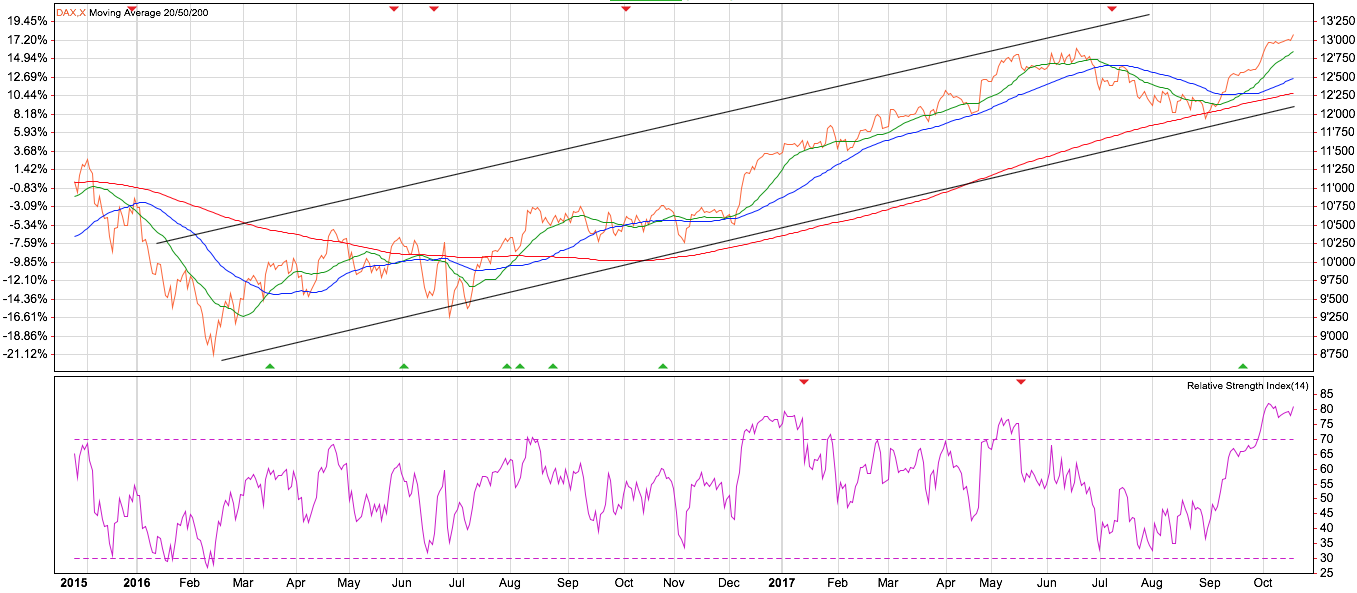Click the green buy marker near March 2016
1357x593 pixels.
[269, 366]
